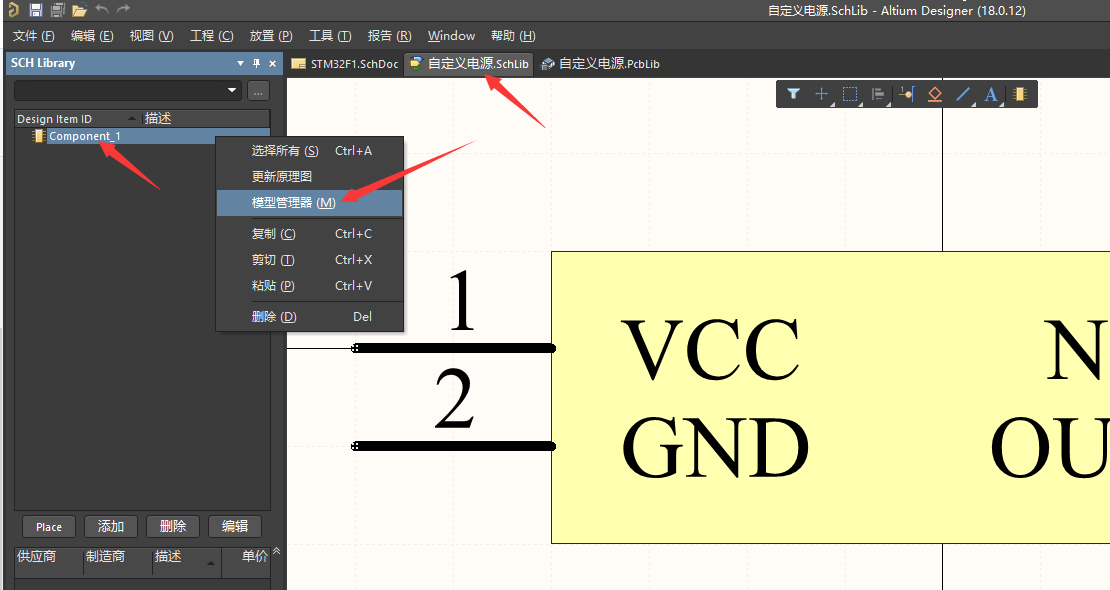Click the 描述 column header in component list
Image resolution: width=1110 pixels, height=590 pixels.
coord(205,118)
